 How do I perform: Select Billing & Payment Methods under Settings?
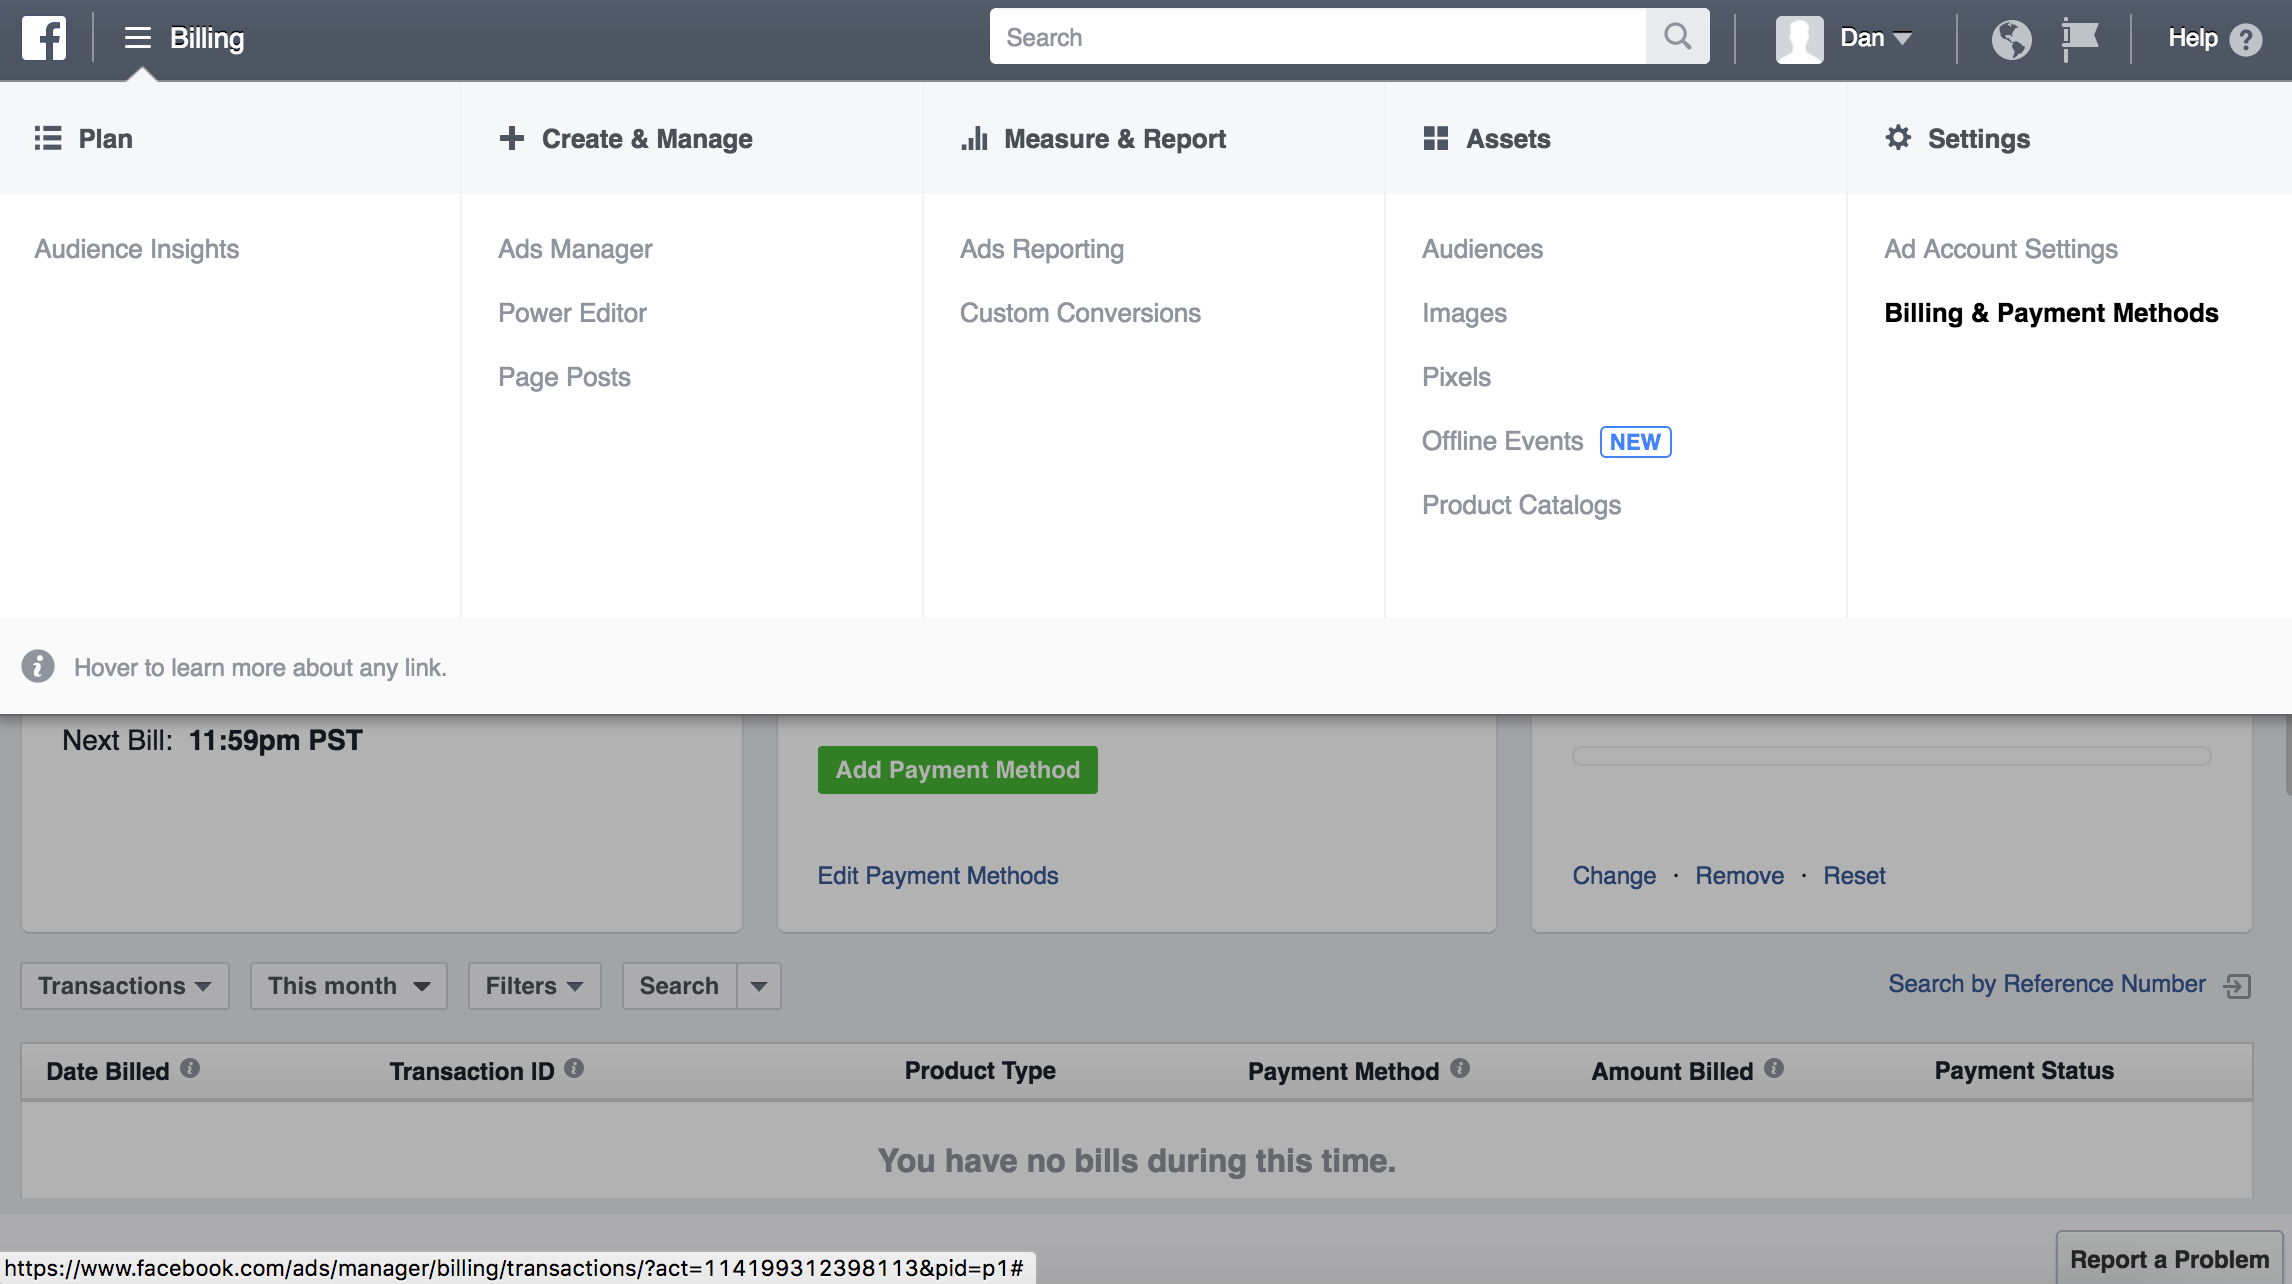point(2050,312)
